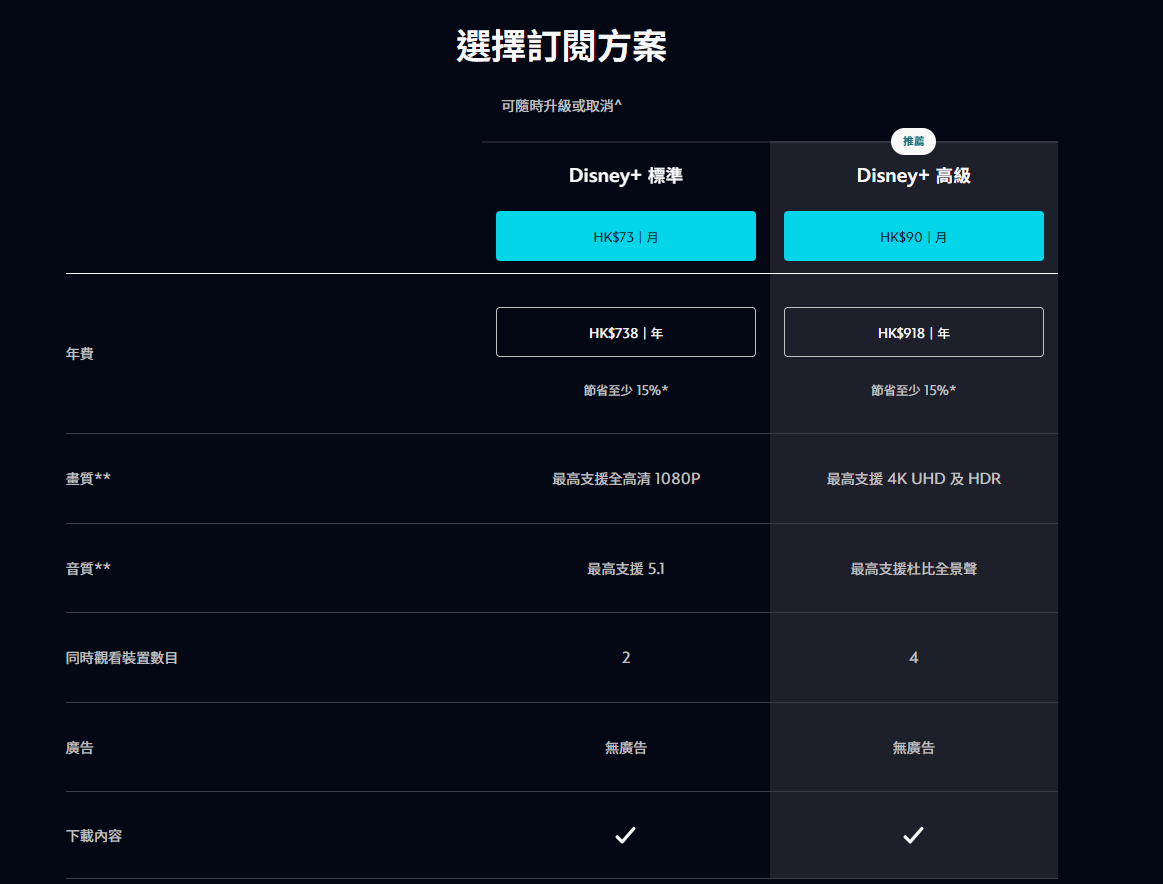Viewport: 1163px width, 884px height.
Task: Click the 選擇訂閱方案 page title
Action: pyautogui.click(x=561, y=47)
